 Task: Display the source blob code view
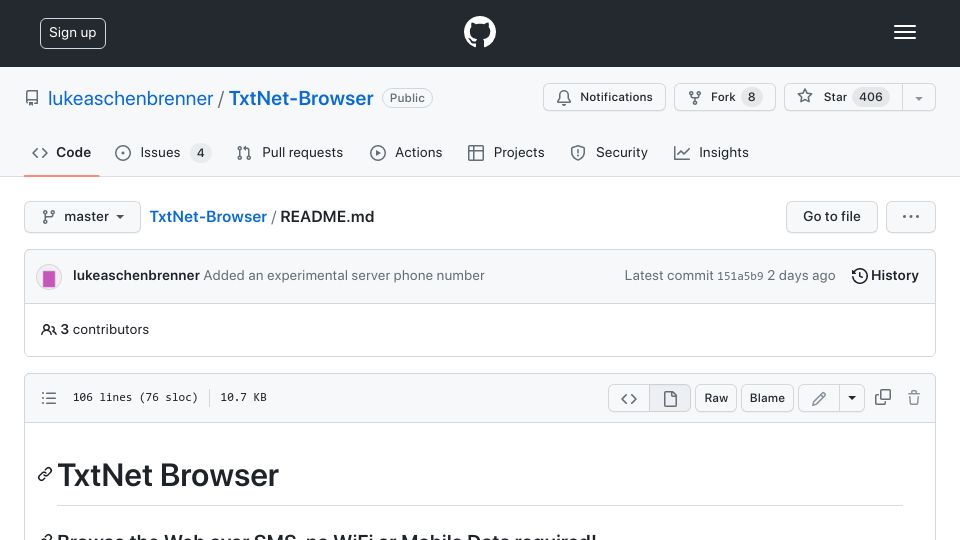click(x=629, y=399)
